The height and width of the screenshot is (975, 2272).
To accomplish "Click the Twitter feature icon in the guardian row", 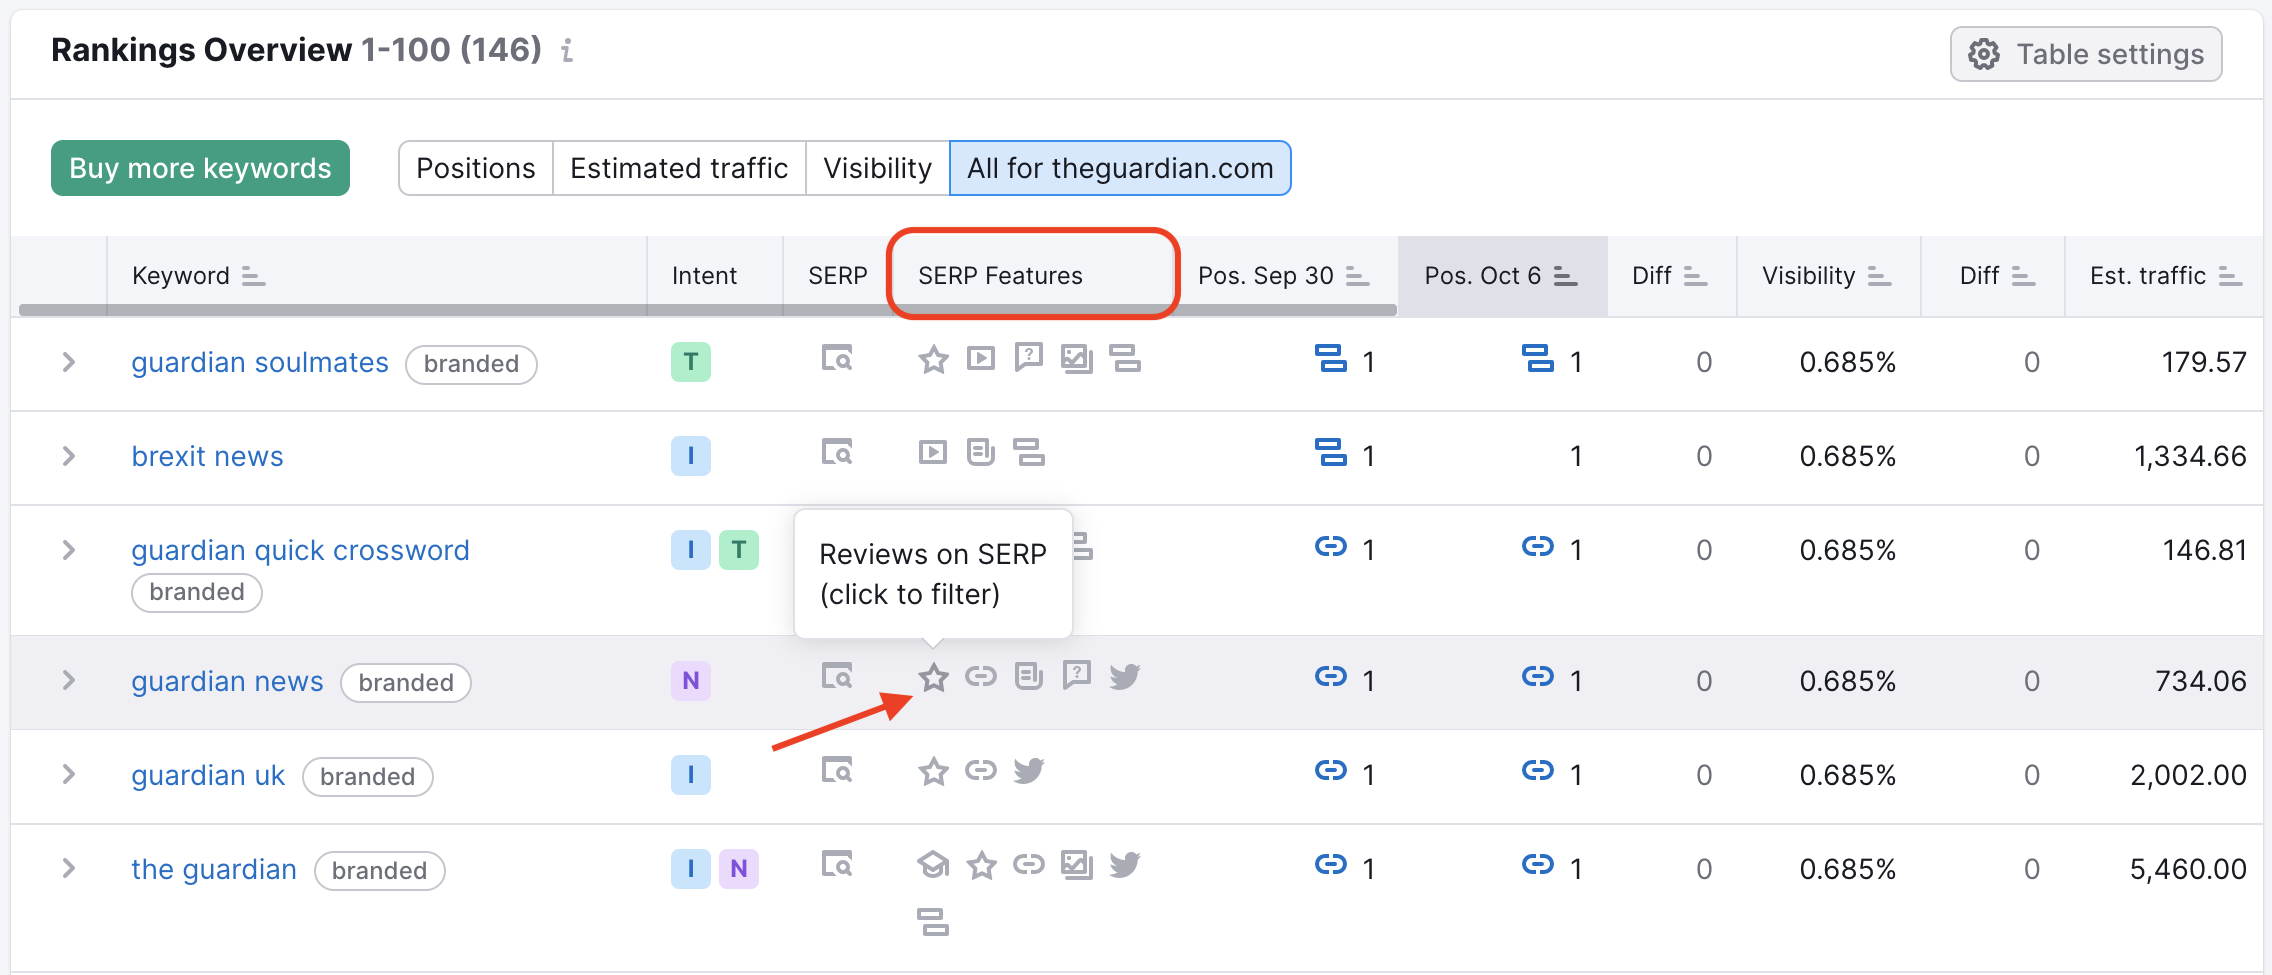I will coord(1125,865).
